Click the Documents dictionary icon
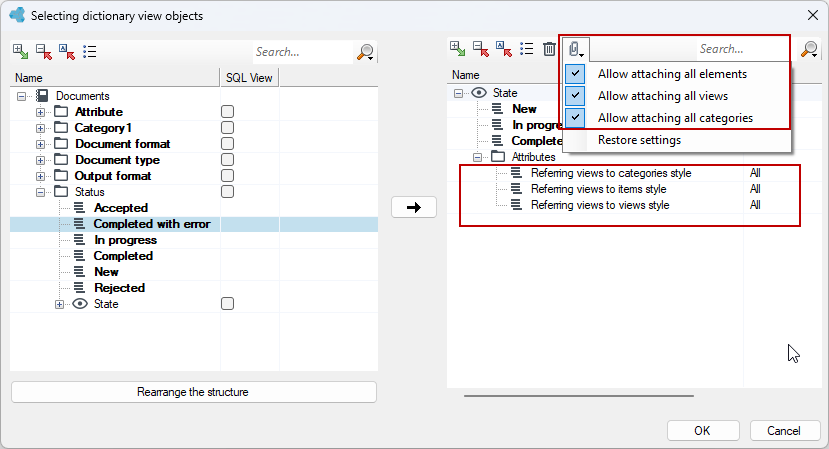The width and height of the screenshot is (829, 449). click(42, 96)
